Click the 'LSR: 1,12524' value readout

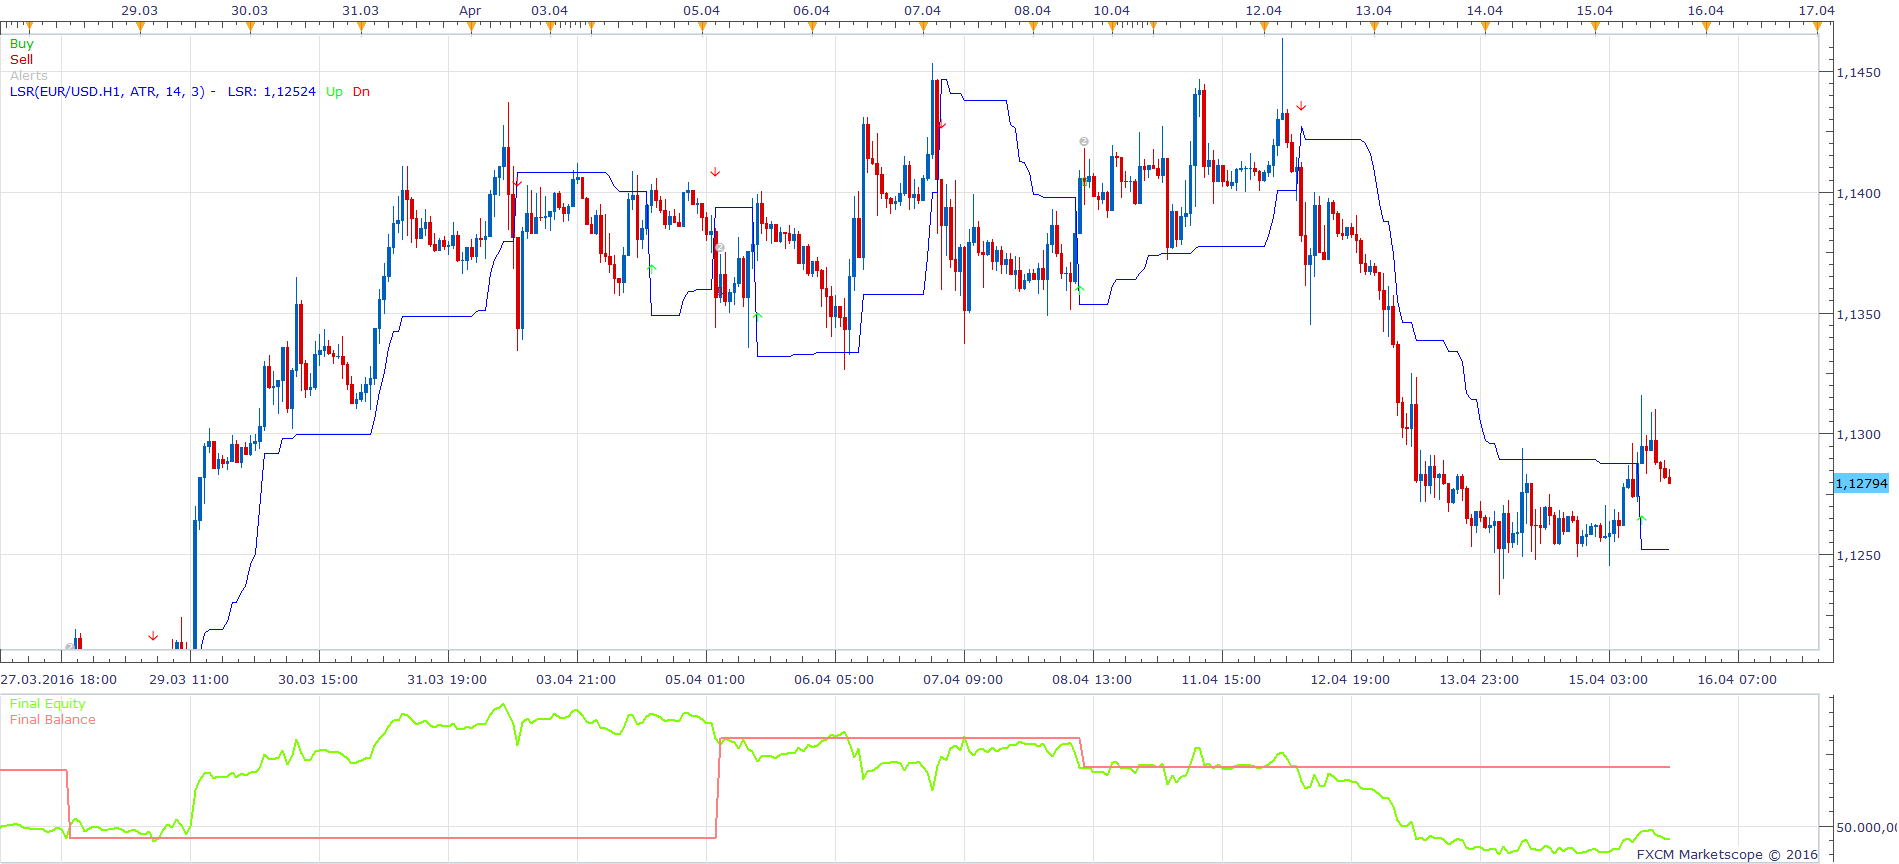(x=271, y=92)
